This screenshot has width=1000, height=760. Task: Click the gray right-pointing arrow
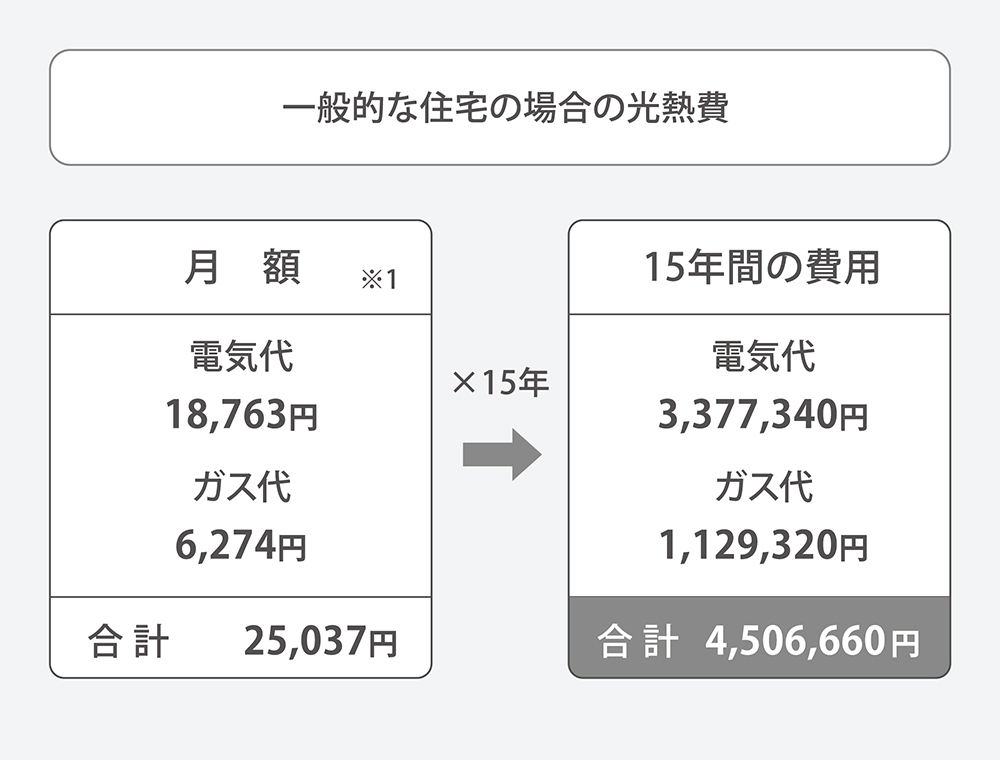502,454
